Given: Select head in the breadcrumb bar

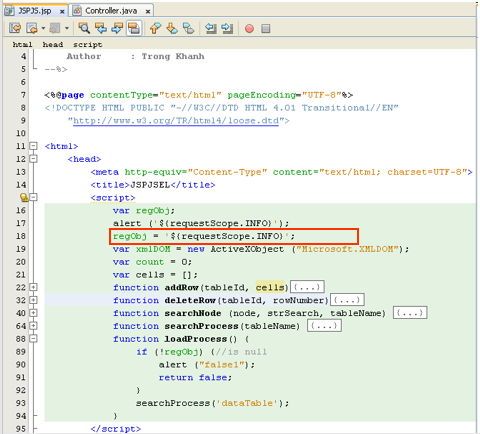Looking at the screenshot, I should [53, 44].
